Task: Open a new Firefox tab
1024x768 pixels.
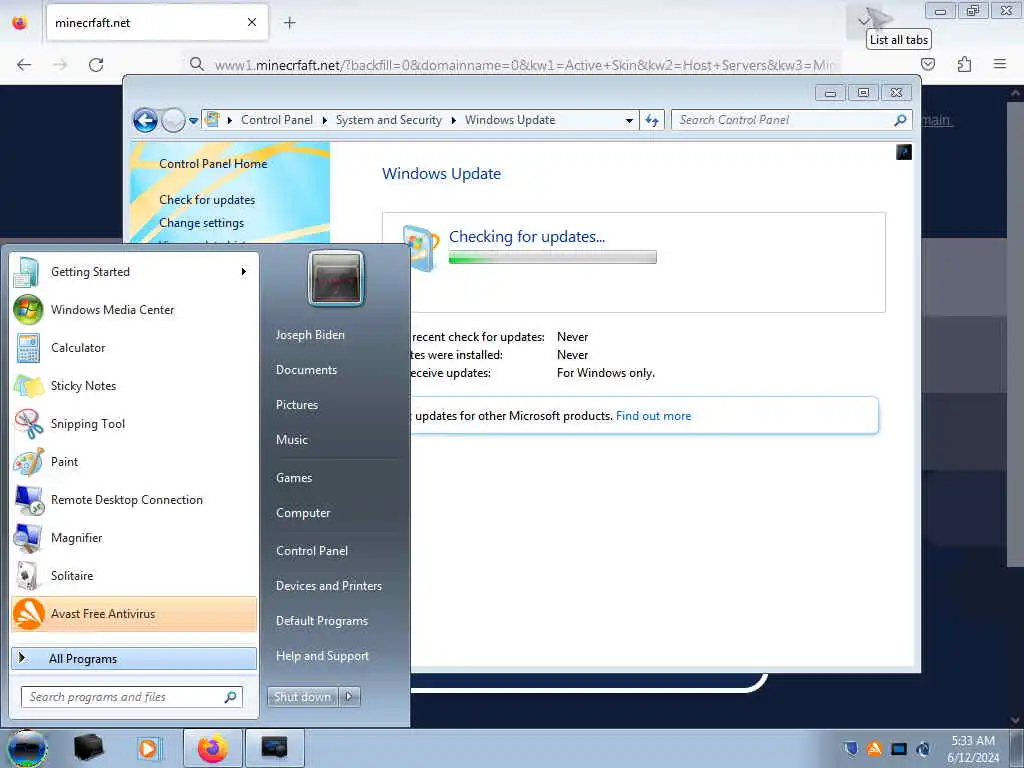Action: 289,23
